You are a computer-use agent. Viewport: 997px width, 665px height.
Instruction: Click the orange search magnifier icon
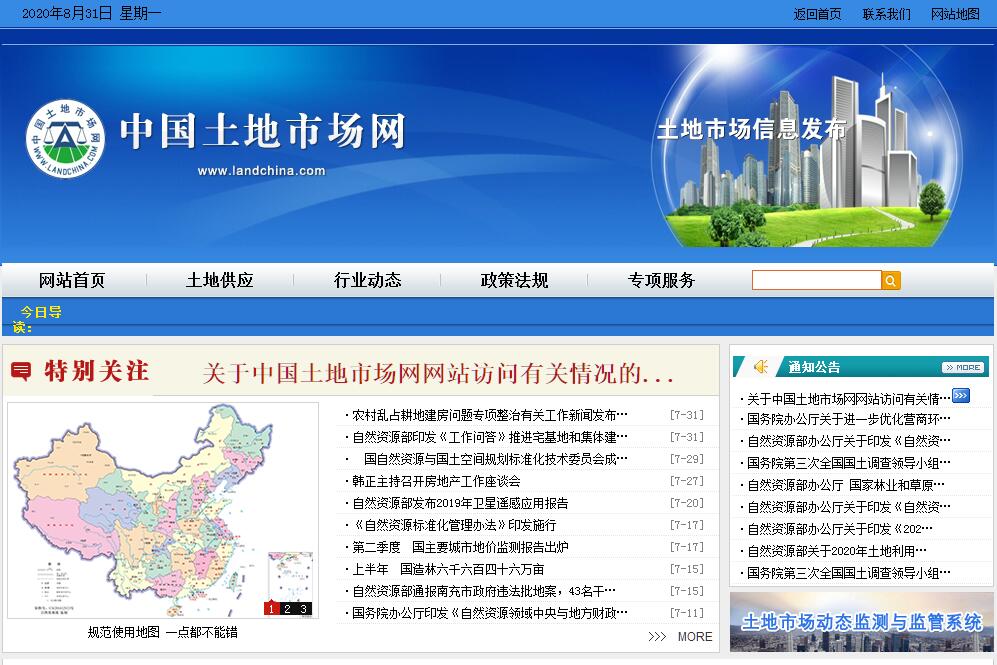pyautogui.click(x=890, y=281)
